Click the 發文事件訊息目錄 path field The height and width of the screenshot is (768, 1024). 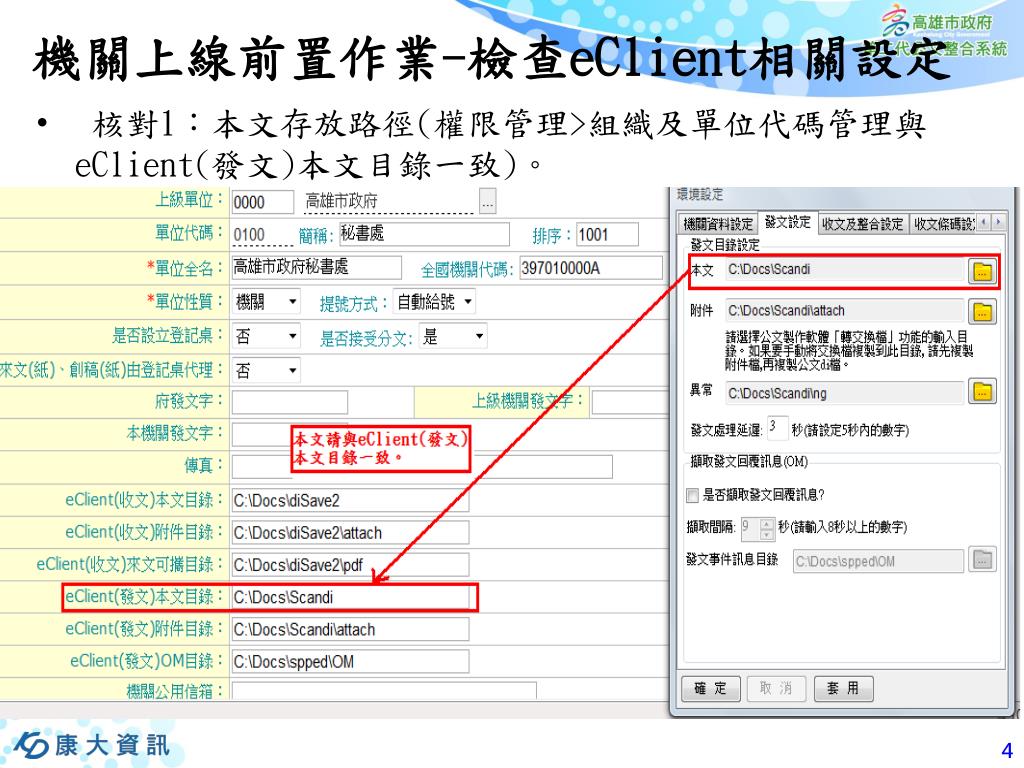point(878,561)
